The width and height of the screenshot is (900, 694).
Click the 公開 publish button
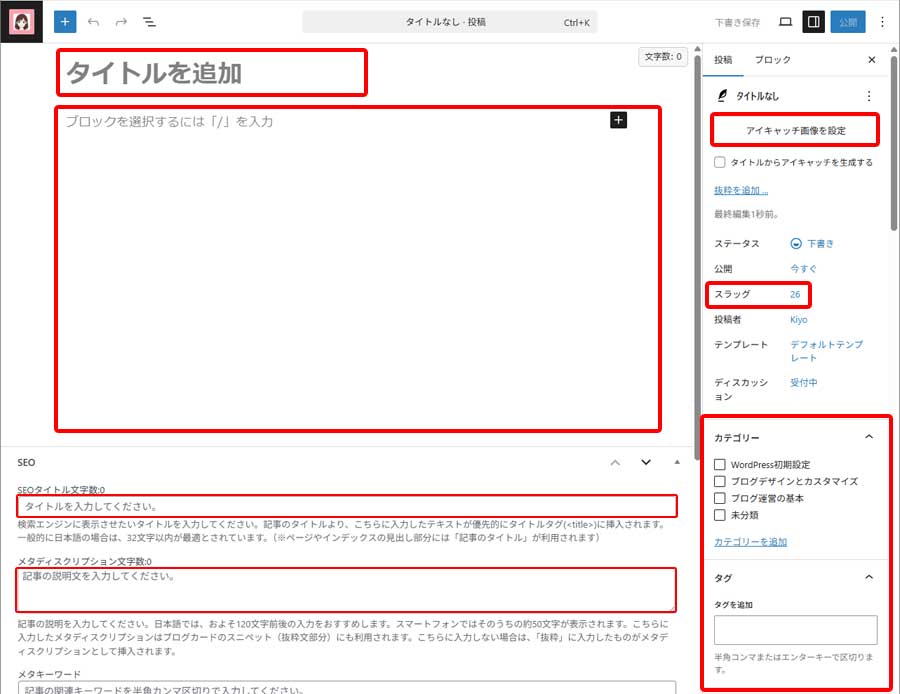847,21
